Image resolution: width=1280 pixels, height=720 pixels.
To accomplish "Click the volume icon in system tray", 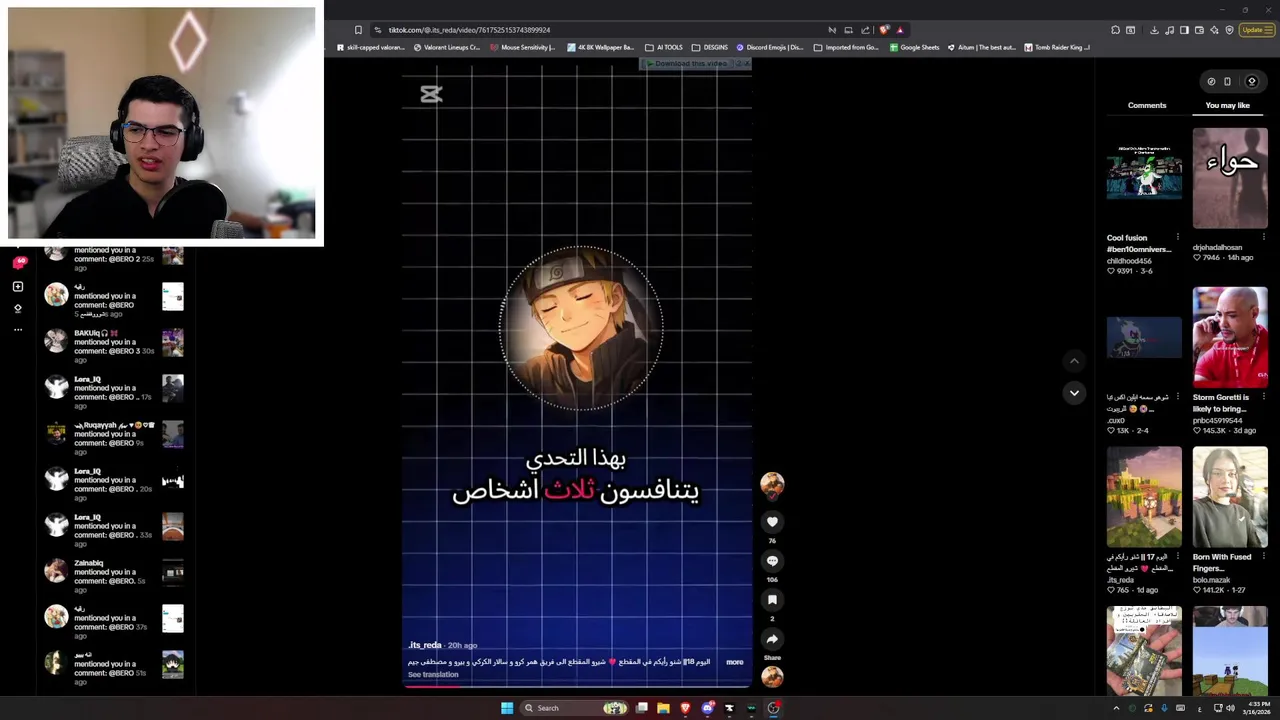I will click(1231, 708).
